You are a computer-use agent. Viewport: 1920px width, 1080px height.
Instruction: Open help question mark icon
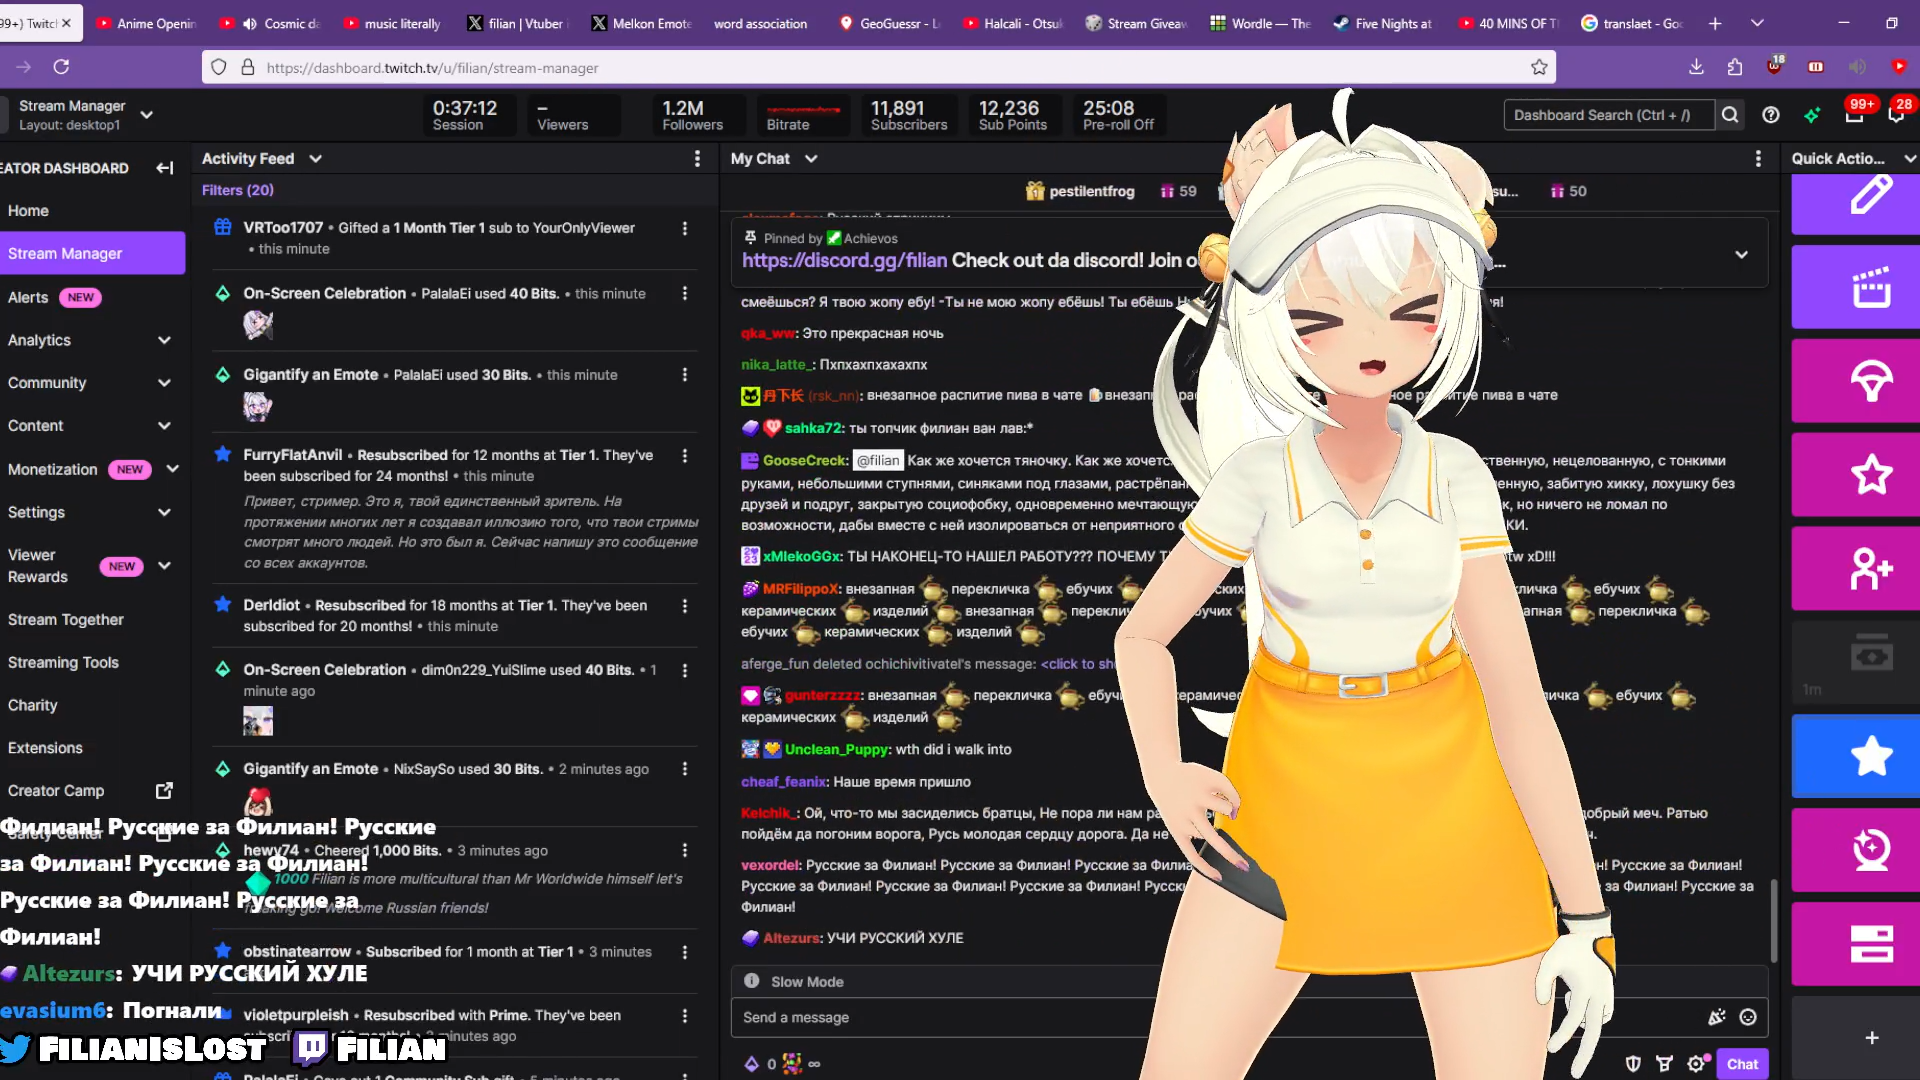[1771, 115]
